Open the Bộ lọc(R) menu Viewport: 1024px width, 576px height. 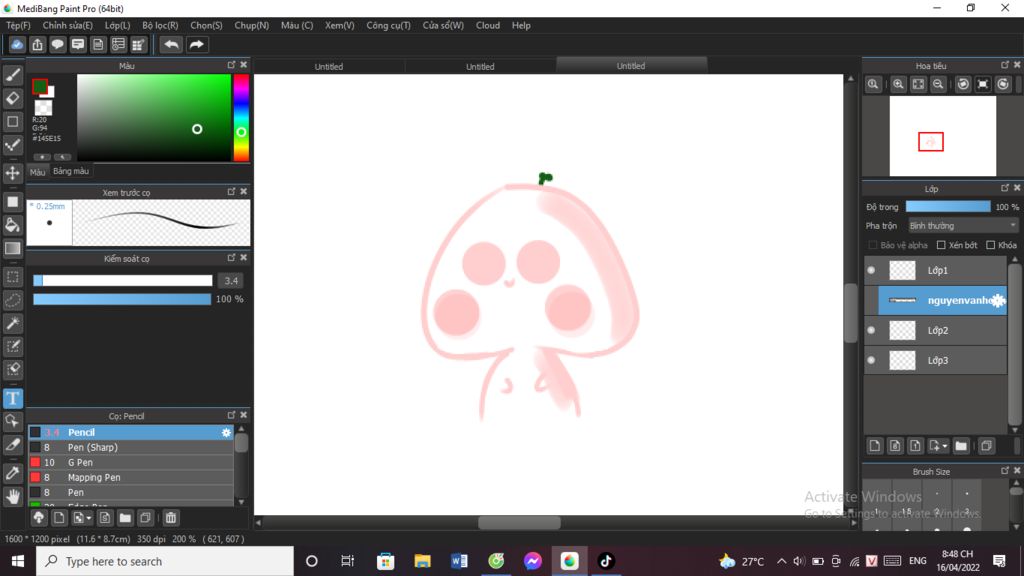click(160, 25)
